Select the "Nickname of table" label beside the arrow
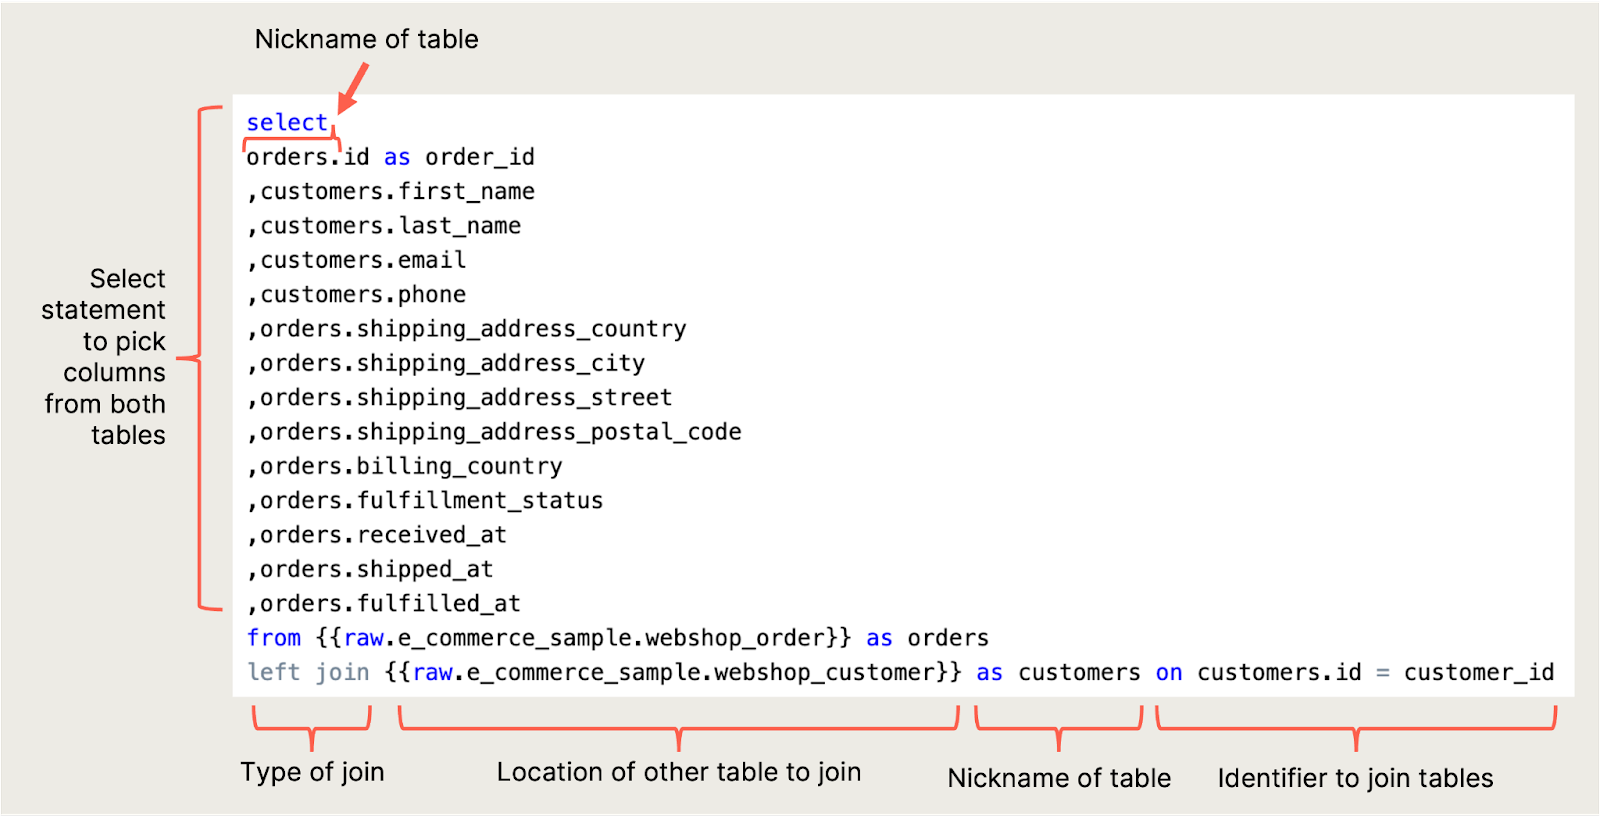The image size is (1600, 816). tap(366, 39)
